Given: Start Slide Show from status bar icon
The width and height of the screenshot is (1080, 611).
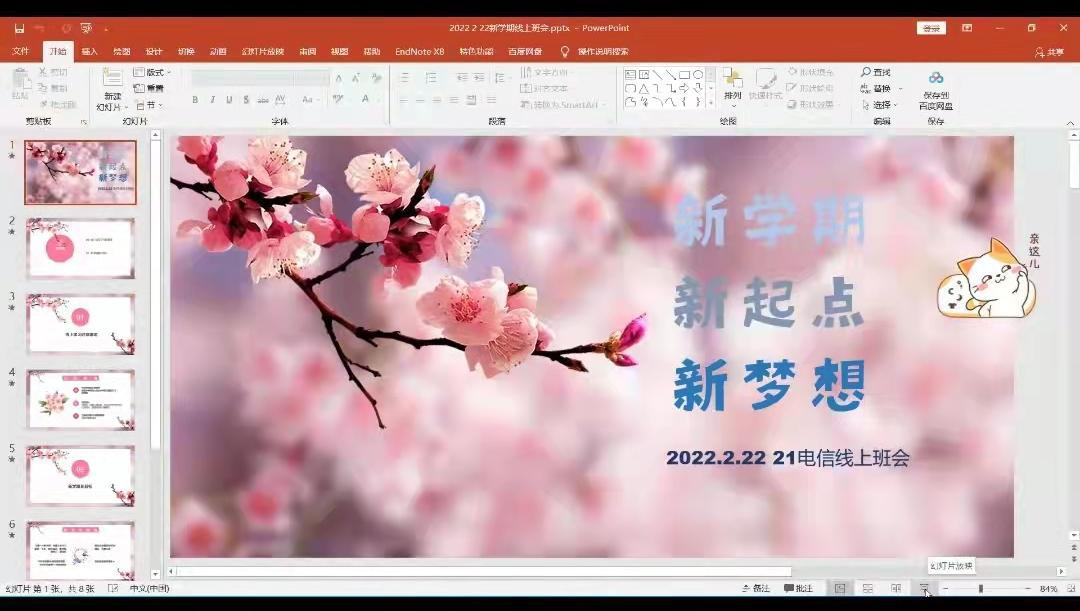Looking at the screenshot, I should pyautogui.click(x=924, y=588).
